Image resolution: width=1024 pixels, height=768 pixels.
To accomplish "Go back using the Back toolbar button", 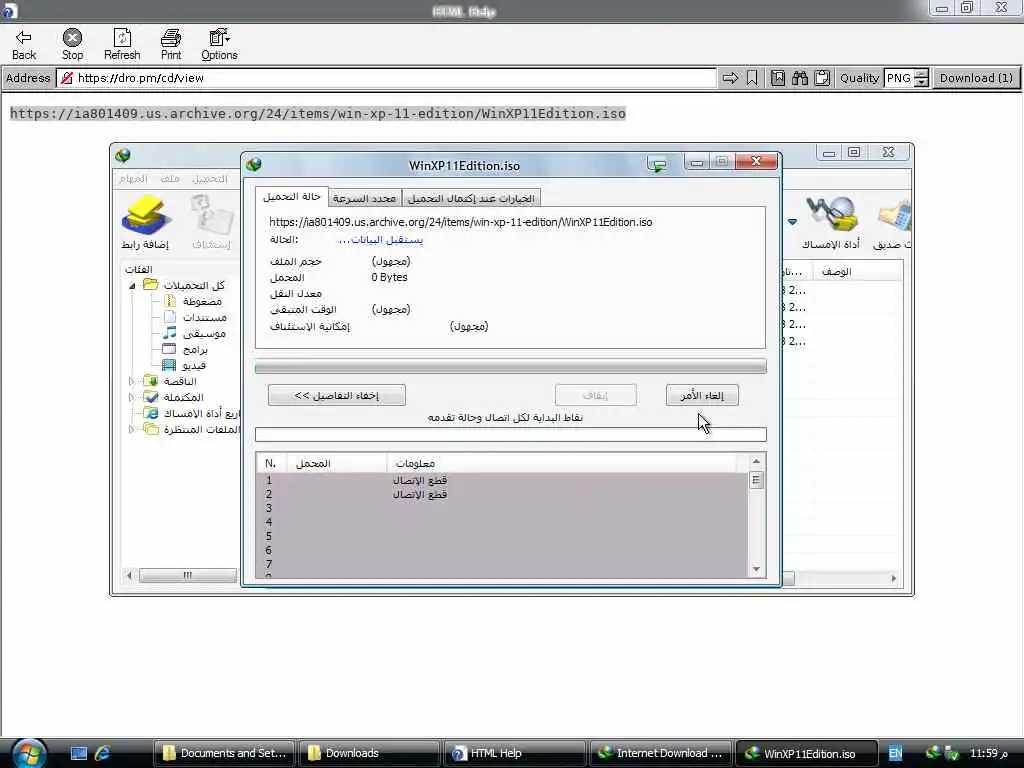I will (24, 44).
